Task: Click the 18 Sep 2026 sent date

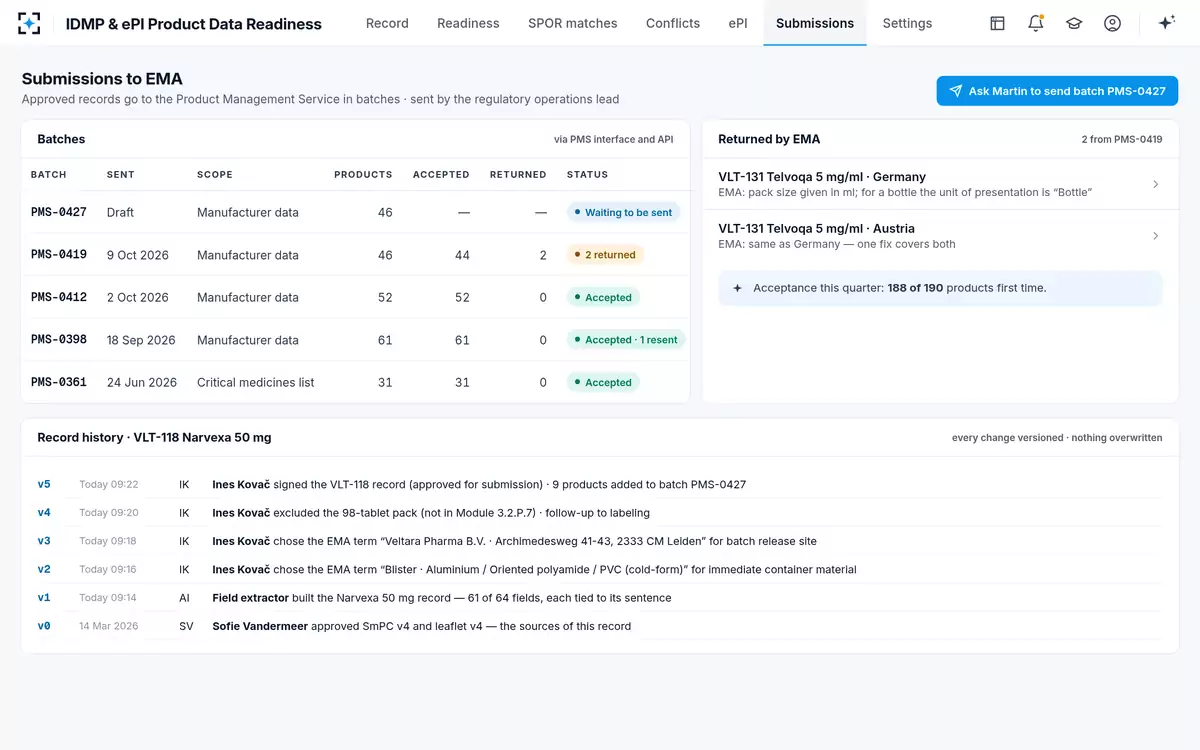Action: pyautogui.click(x=141, y=340)
